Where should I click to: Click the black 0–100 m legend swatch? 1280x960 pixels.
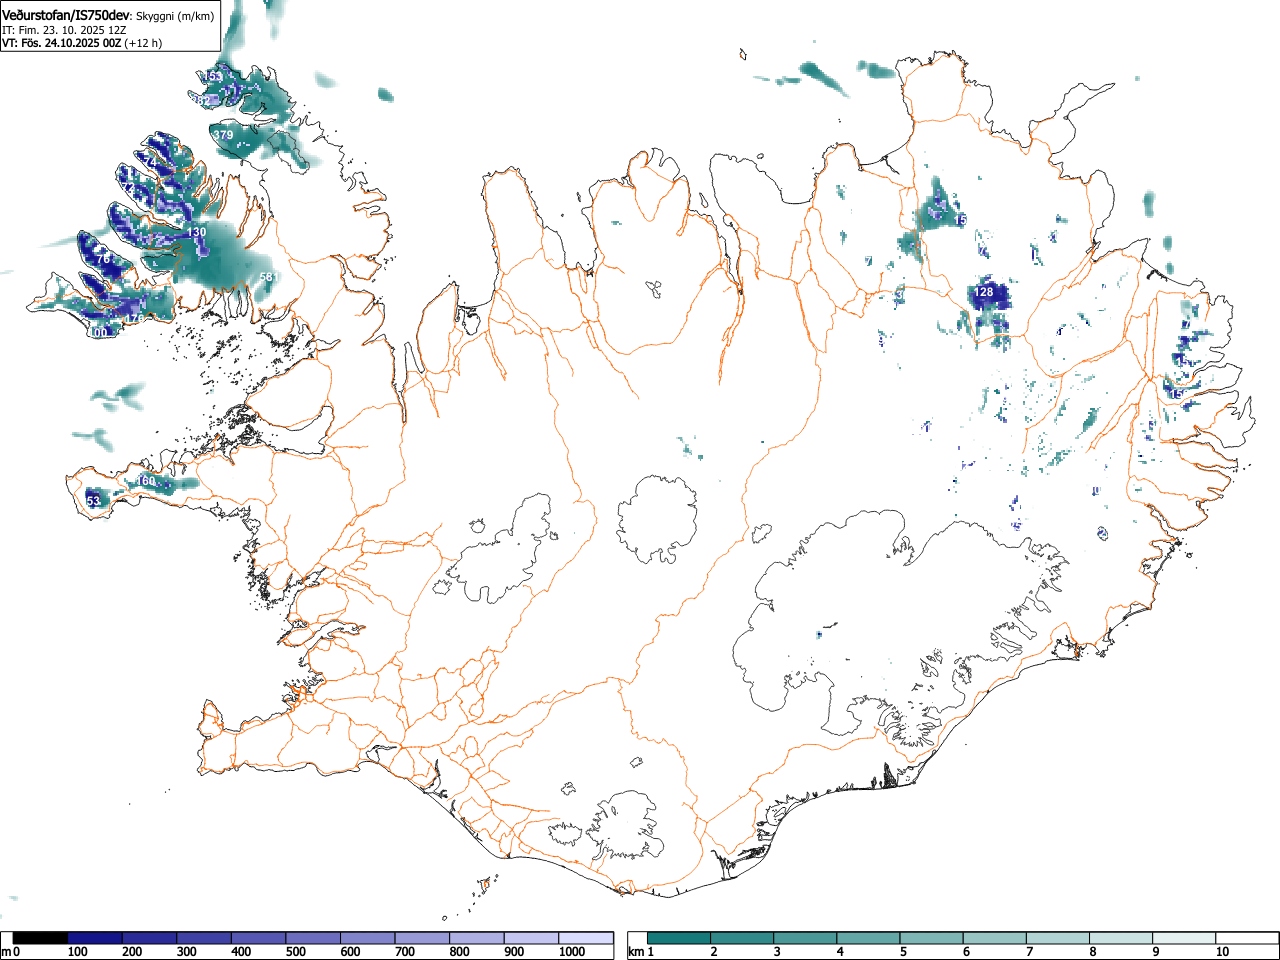tap(41, 938)
